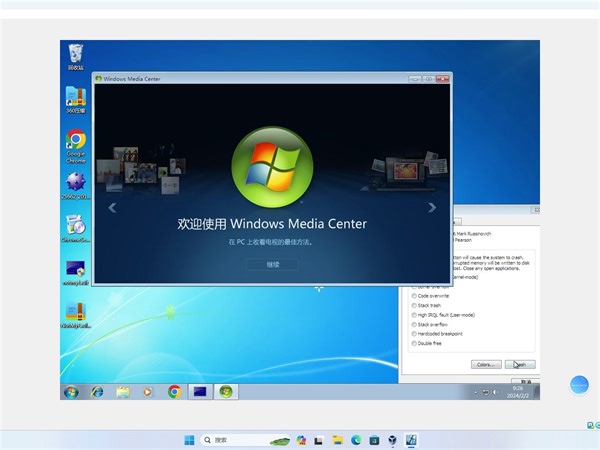600x450 pixels.
Task: Open Chrome from the Windows 7 taskbar
Action: pyautogui.click(x=174, y=392)
